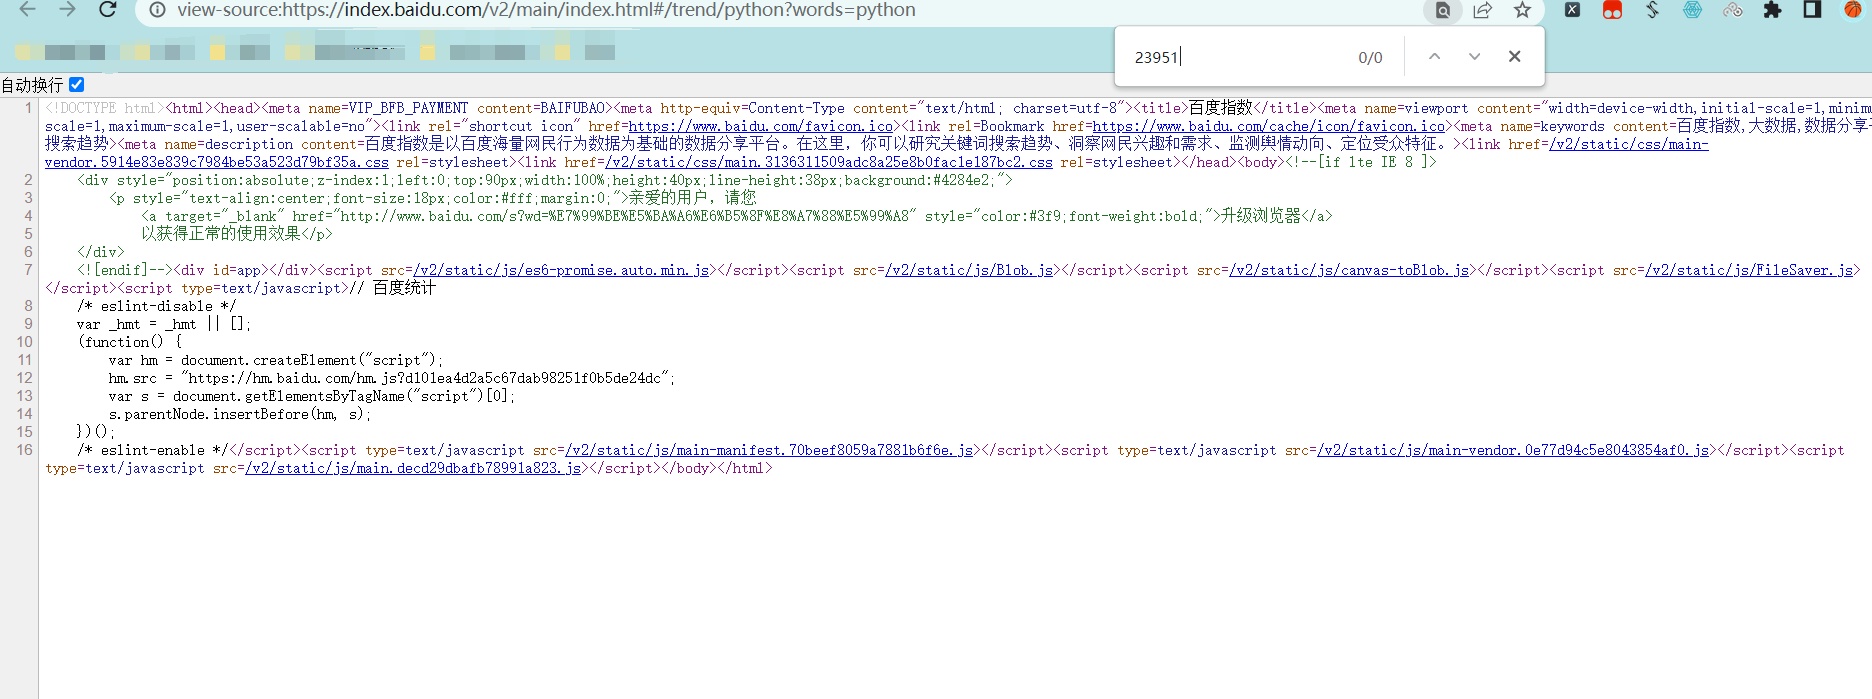Viewport: 1872px width, 699px height.
Task: Open the gray chain-link extension icon
Action: 1733,10
